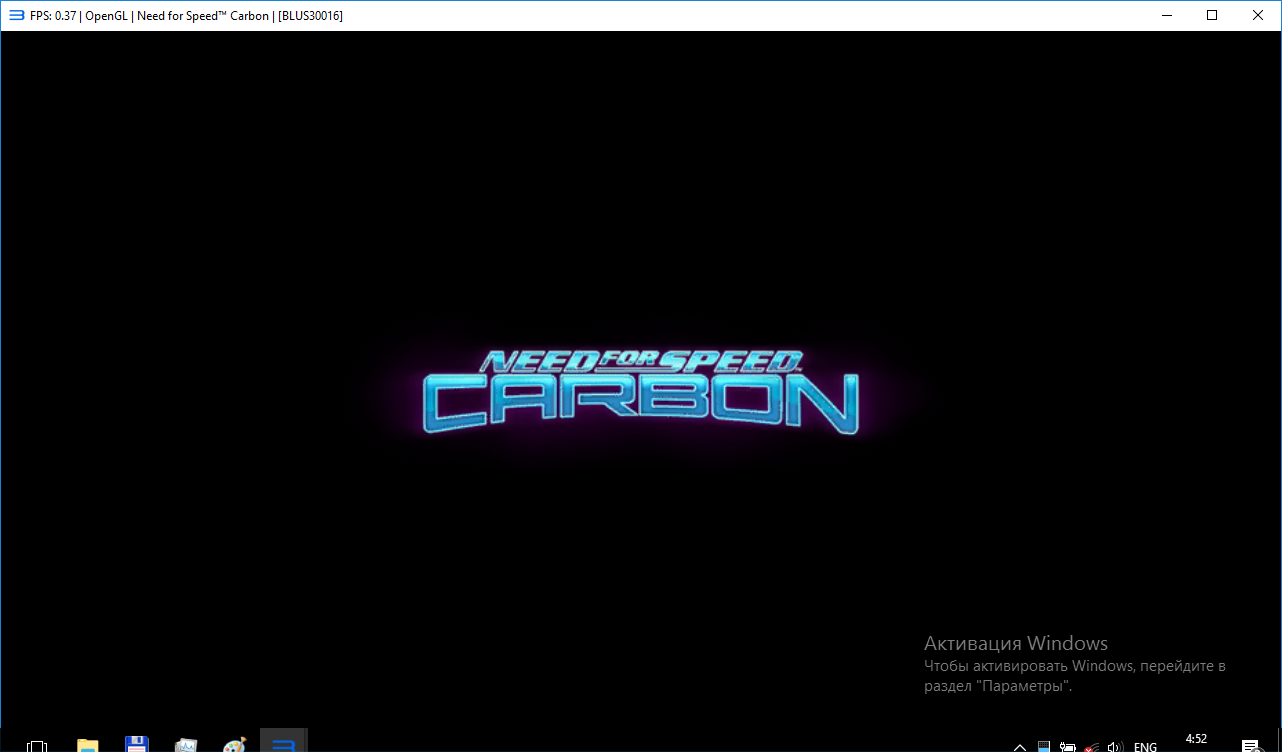Launch Paint from the taskbar palette icon
Screen dimensions: 1282x752
[x=234, y=745]
